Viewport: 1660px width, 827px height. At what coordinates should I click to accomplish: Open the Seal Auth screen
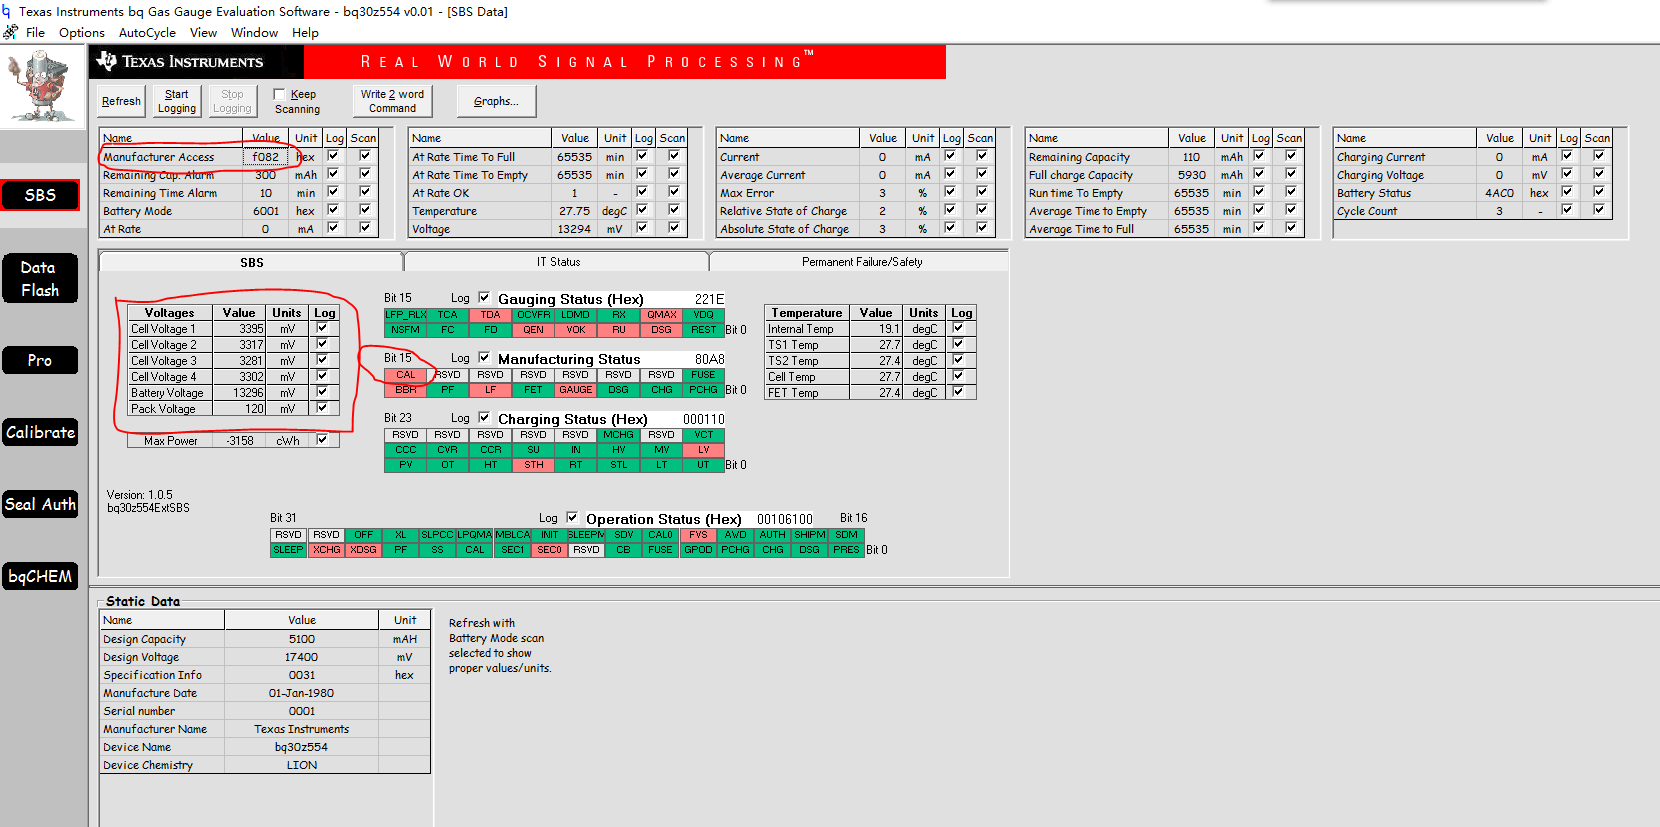click(40, 504)
